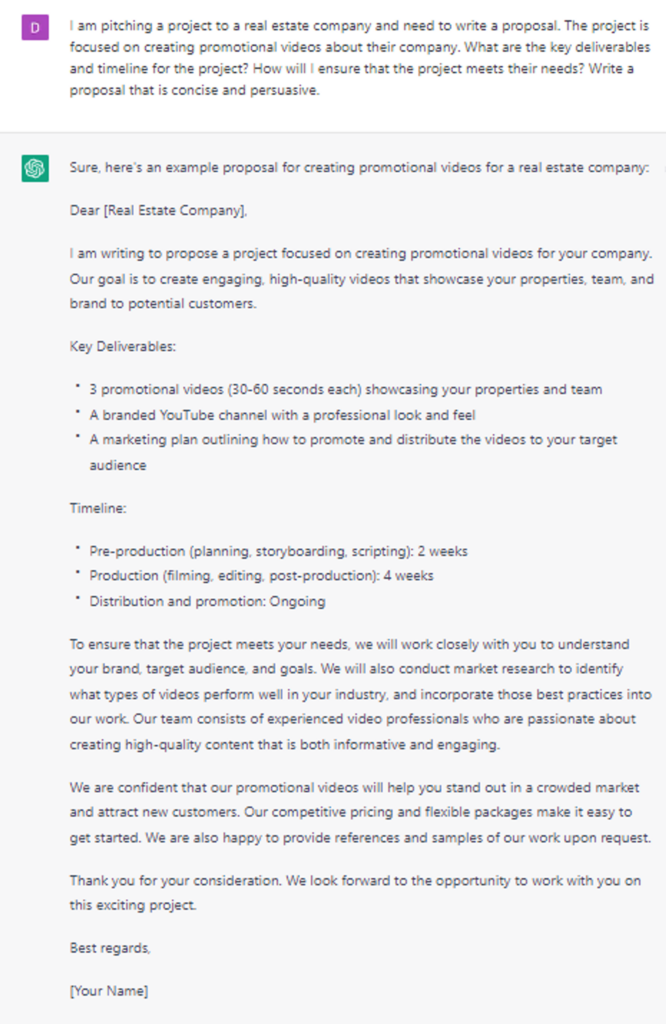The width and height of the screenshot is (666, 1024).
Task: Click the "To ensure that the project" paragraph
Action: pos(359,694)
